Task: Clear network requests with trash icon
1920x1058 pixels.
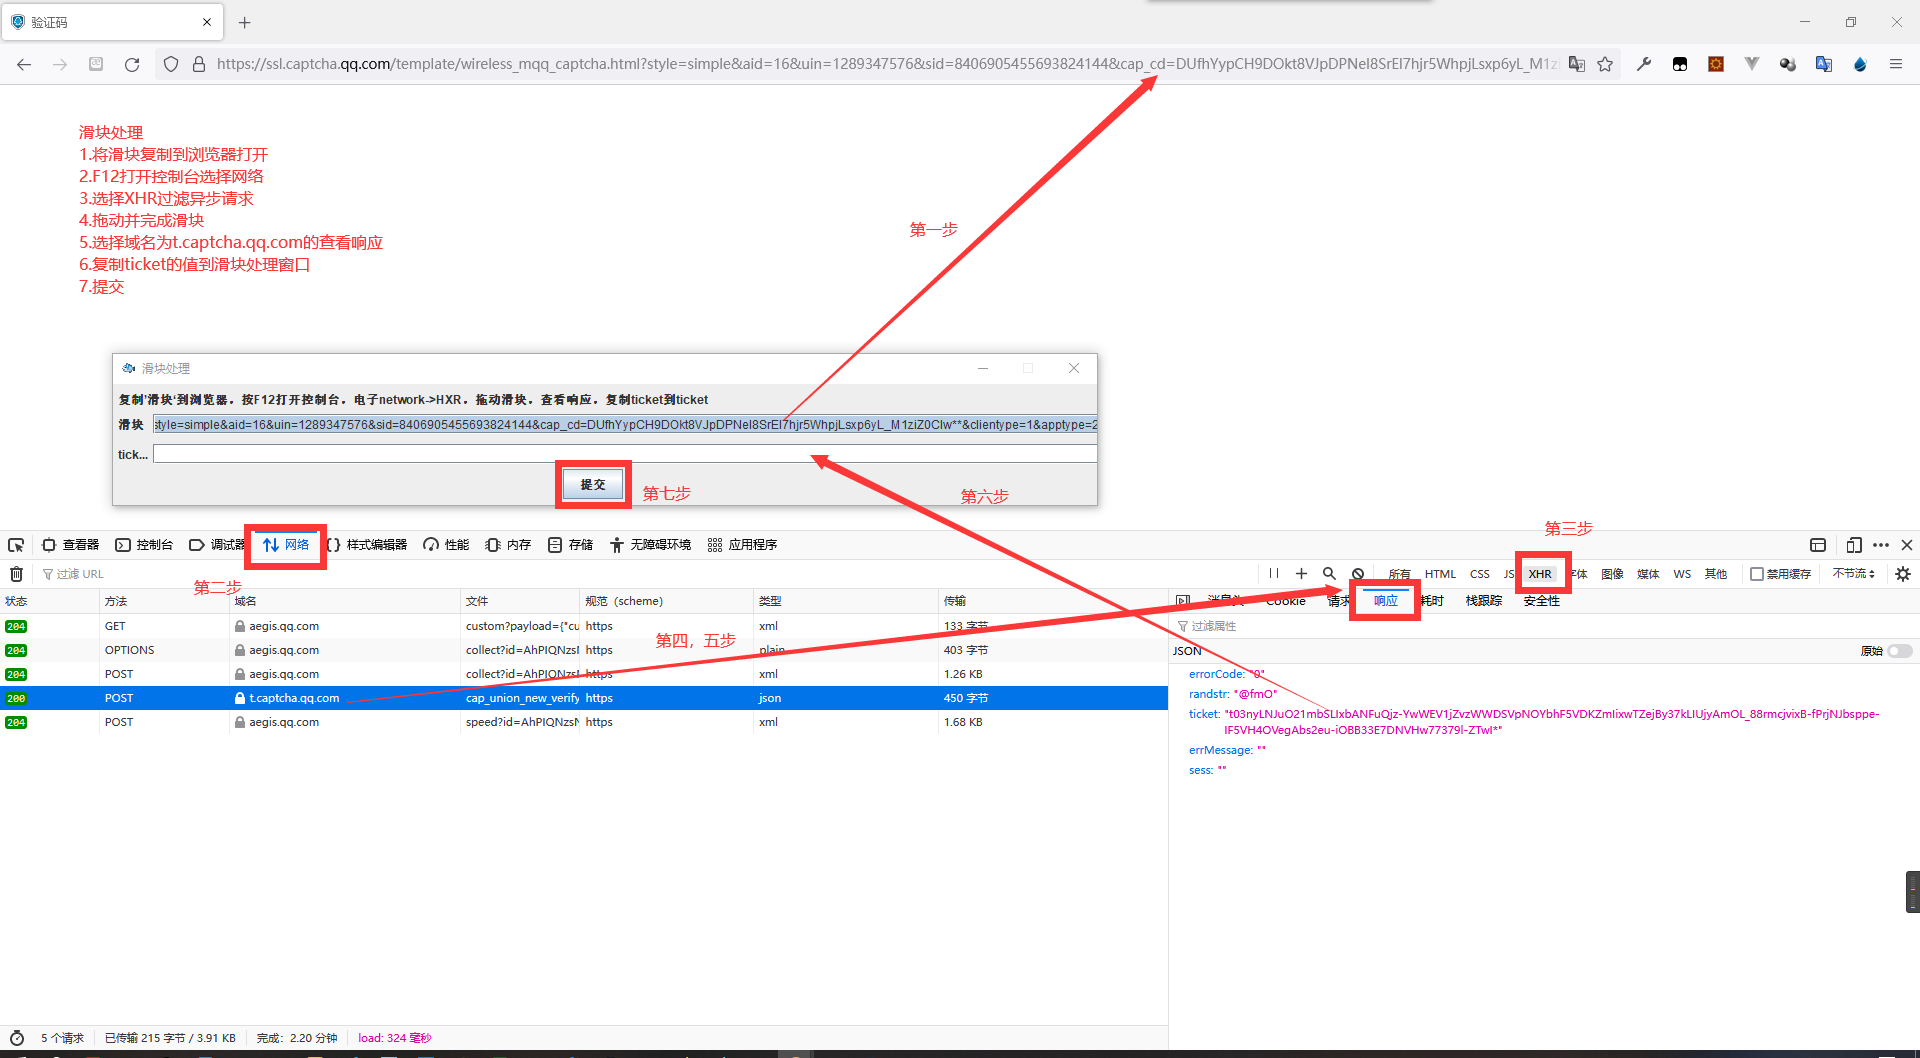Action: click(x=16, y=574)
